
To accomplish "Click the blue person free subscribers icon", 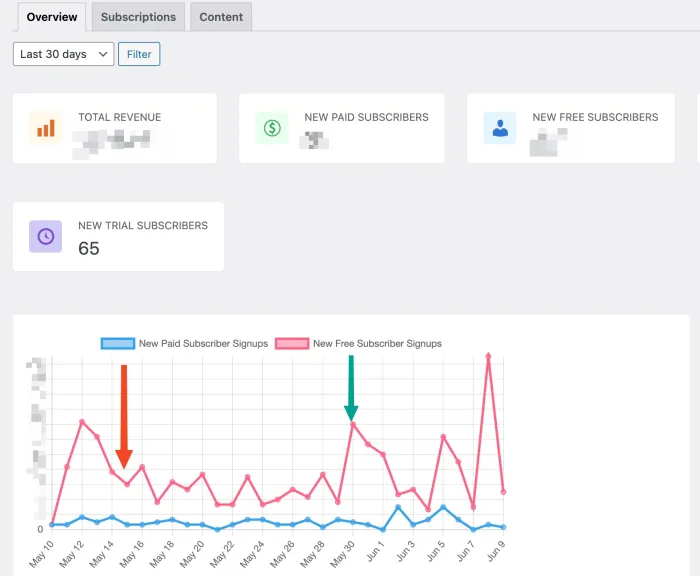I will coord(500,128).
